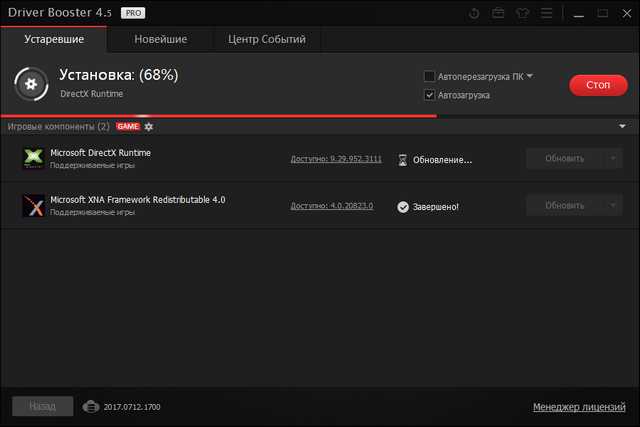The width and height of the screenshot is (640, 427).
Task: Click the database version 2017.0712.1700 text
Action: coord(132,407)
